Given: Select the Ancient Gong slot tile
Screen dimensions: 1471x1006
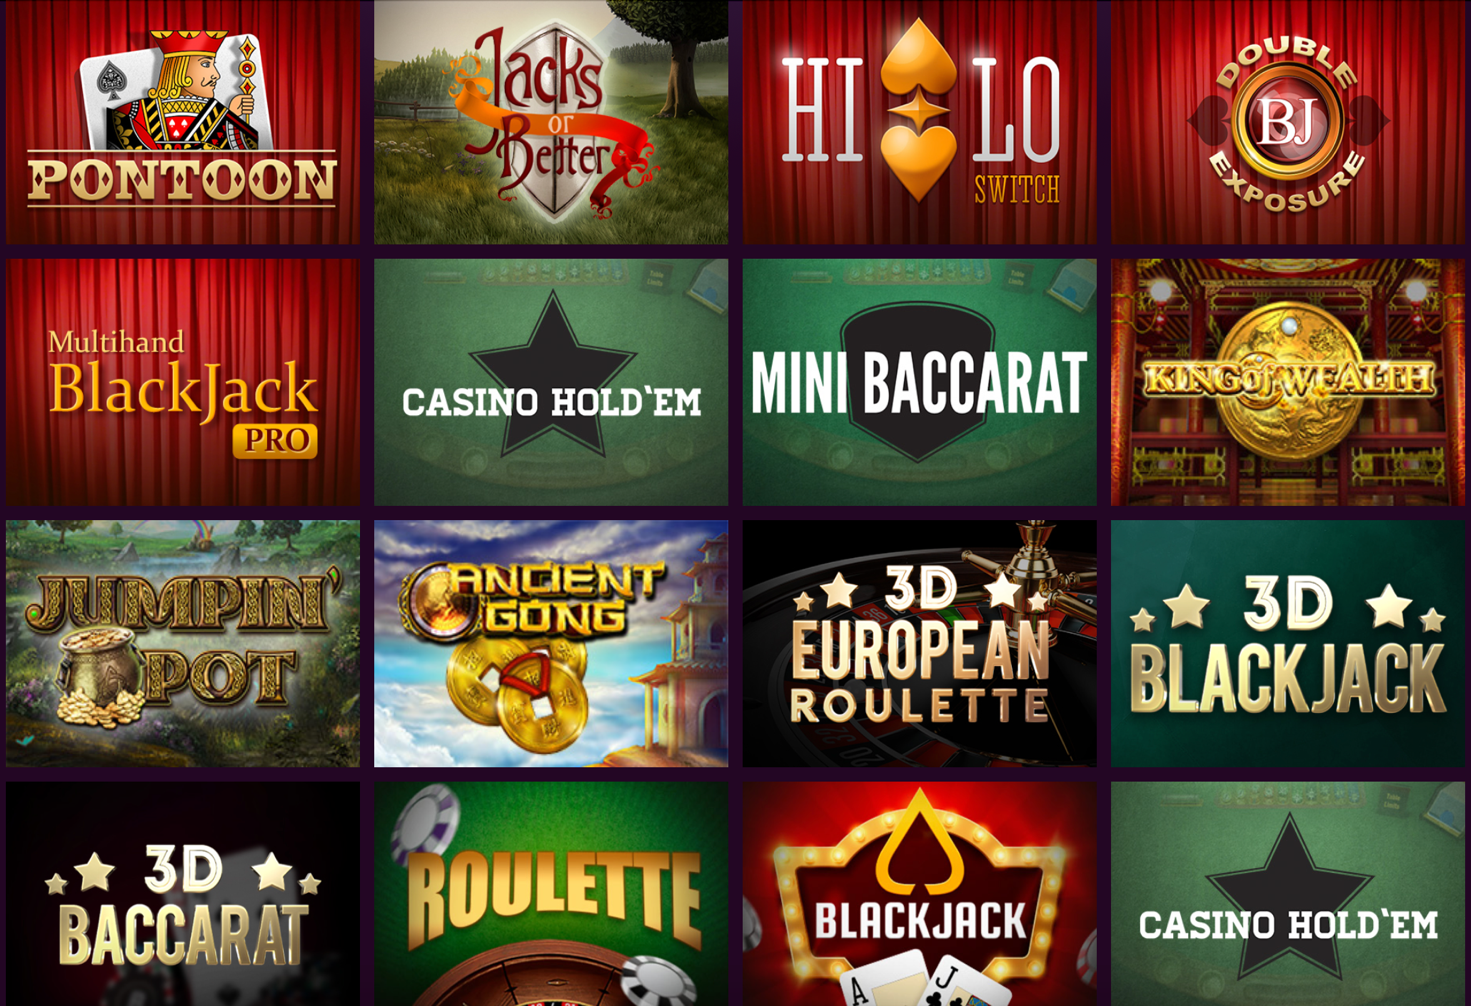Looking at the screenshot, I should (551, 643).
